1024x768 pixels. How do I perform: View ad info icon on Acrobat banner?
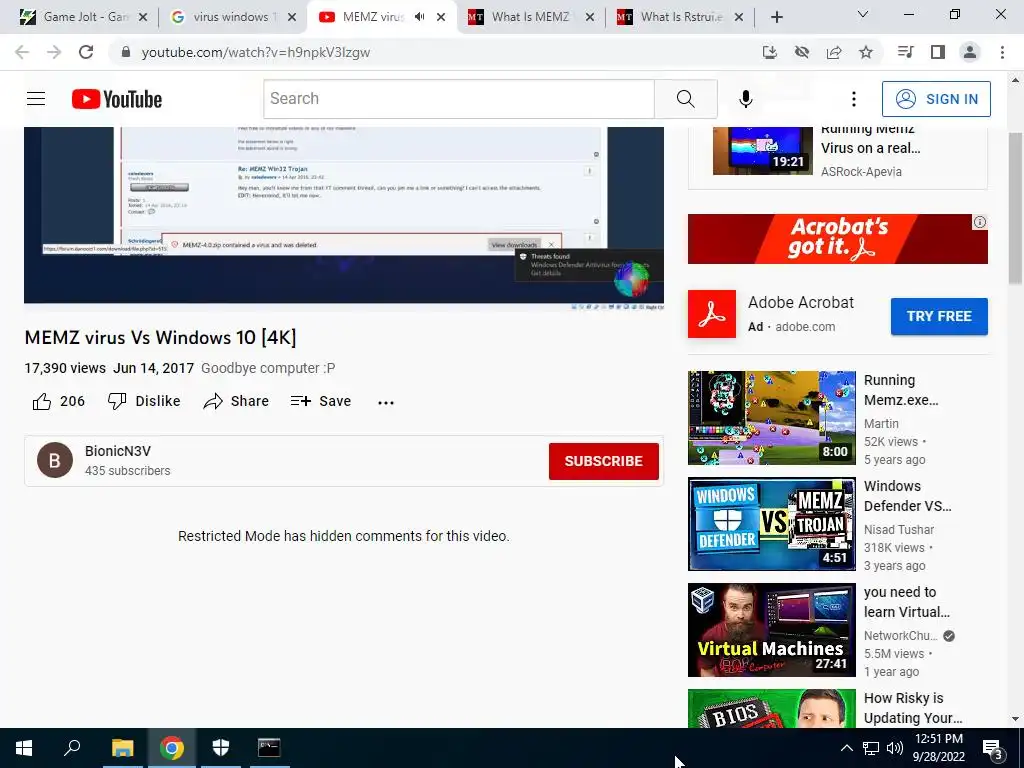980,222
